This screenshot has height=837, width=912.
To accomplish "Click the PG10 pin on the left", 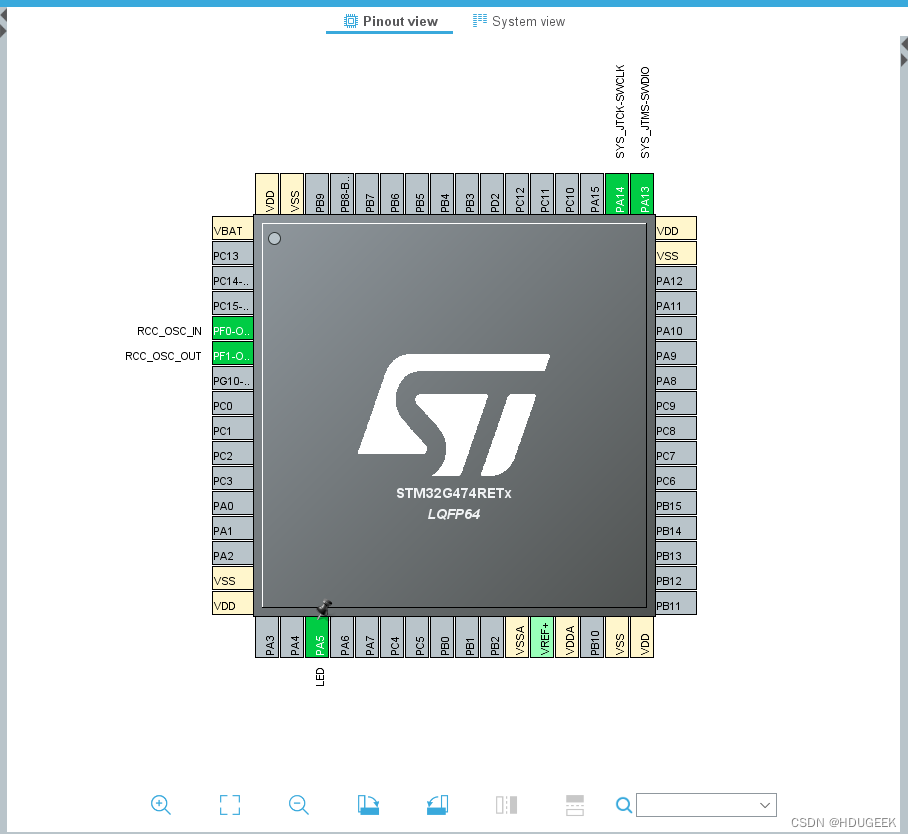I will (x=233, y=381).
